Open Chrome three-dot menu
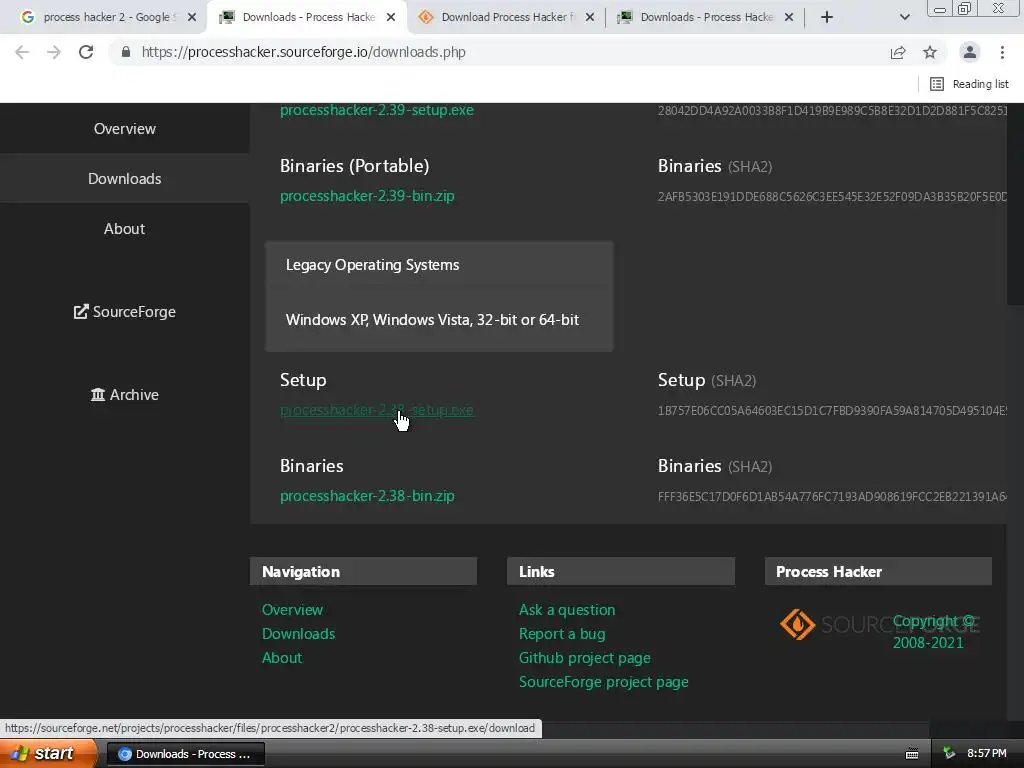 tap(1002, 52)
